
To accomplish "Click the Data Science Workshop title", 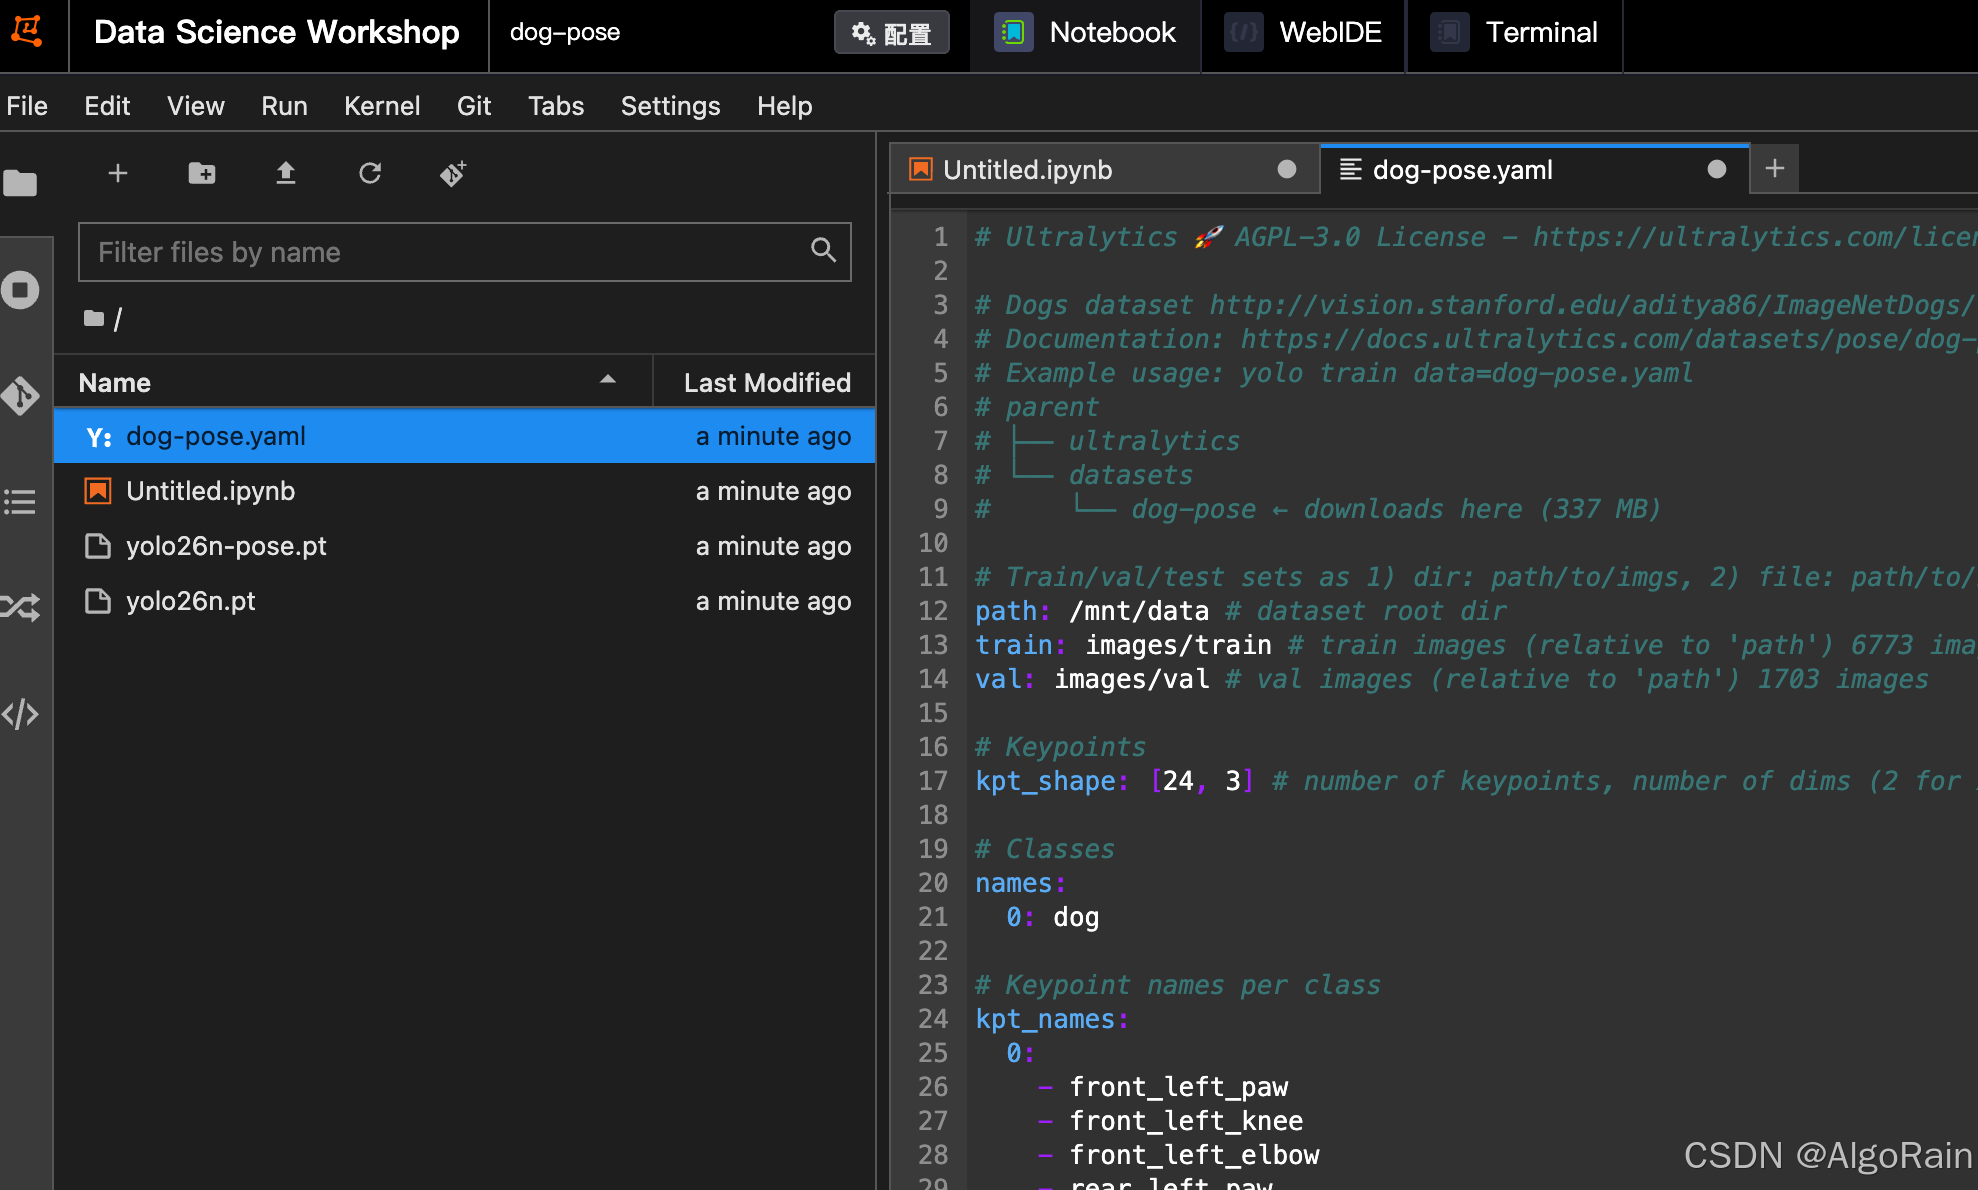I will click(277, 32).
